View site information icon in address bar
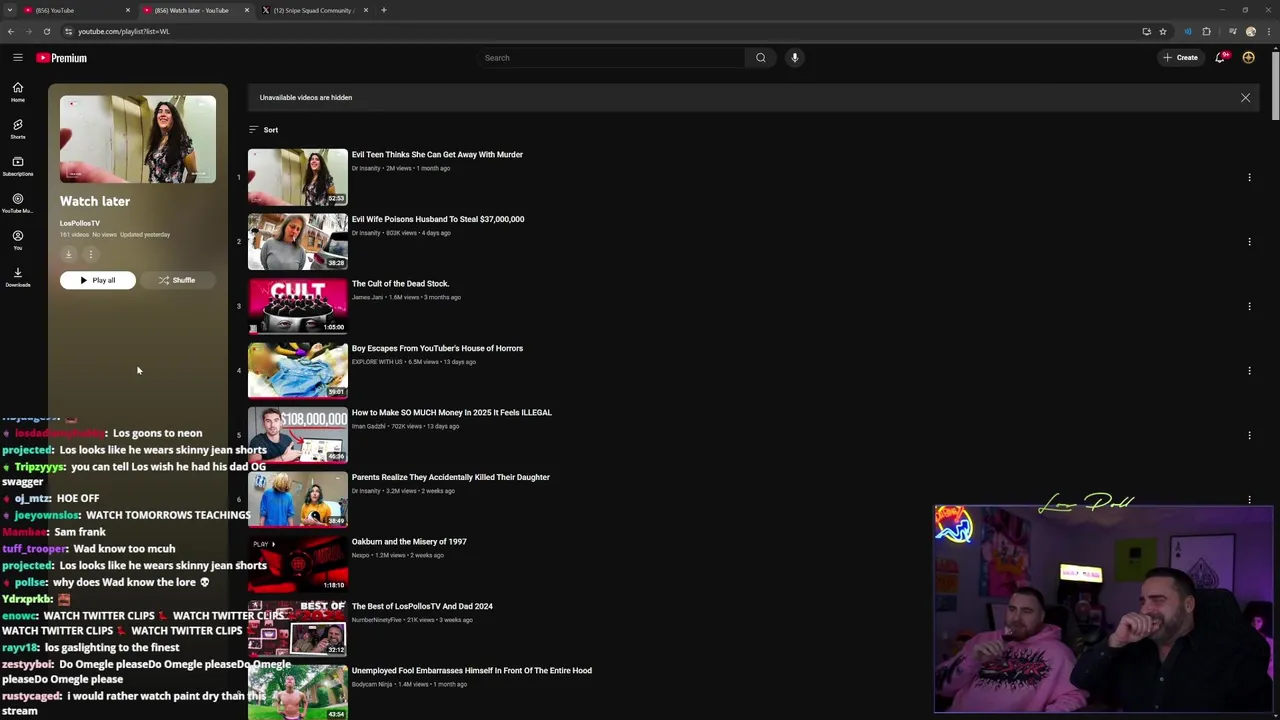 [68, 31]
